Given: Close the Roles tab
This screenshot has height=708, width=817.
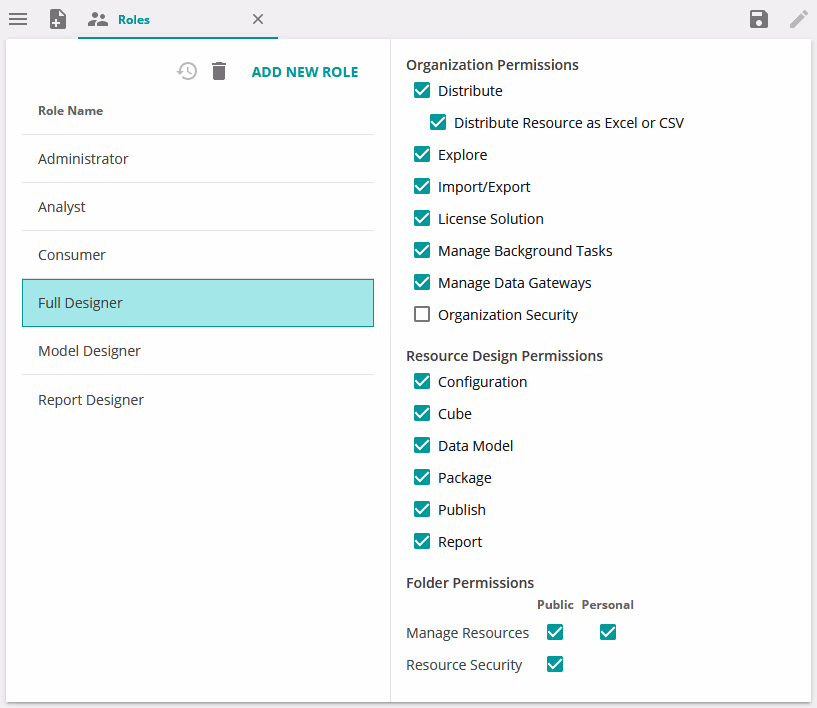Looking at the screenshot, I should click(x=258, y=19).
